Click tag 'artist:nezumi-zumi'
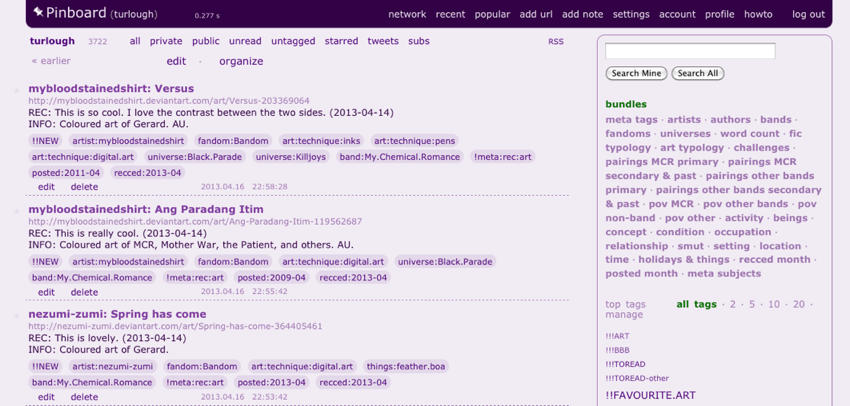 point(113,366)
